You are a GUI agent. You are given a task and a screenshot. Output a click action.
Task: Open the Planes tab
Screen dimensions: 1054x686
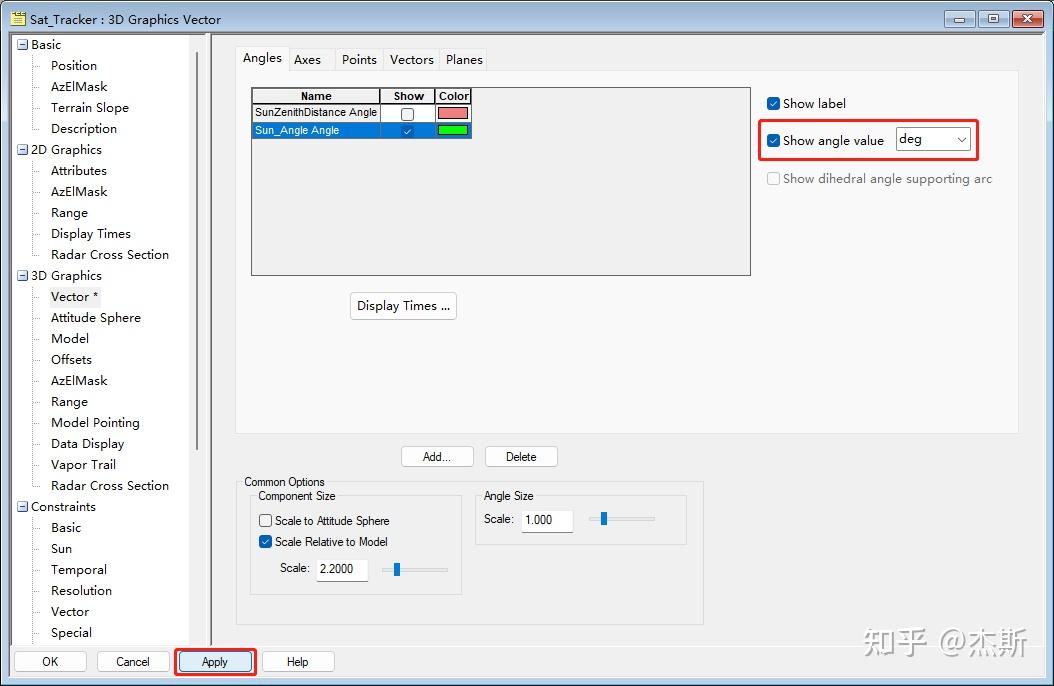click(464, 60)
